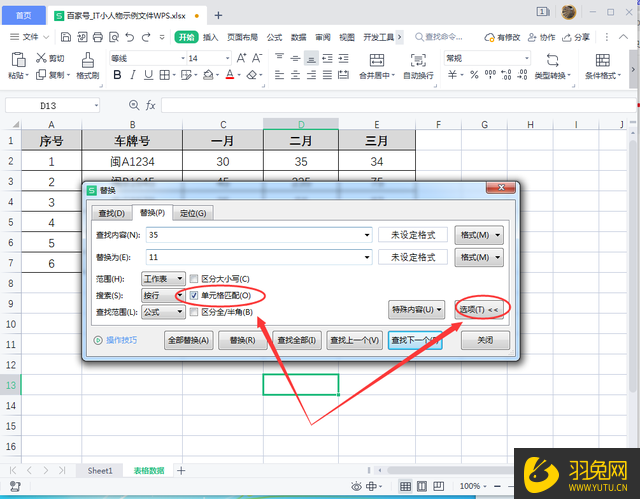Toggle Italic formatting

coord(133,75)
